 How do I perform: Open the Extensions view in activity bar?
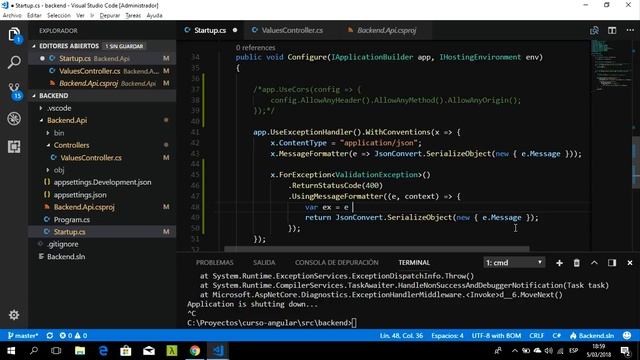click(14, 147)
